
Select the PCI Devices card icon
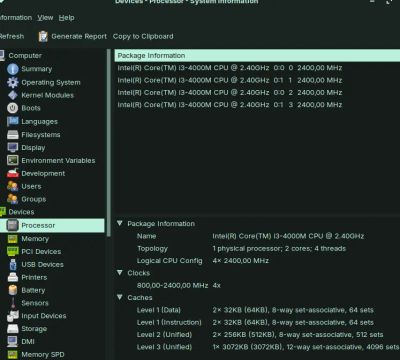pos(13,251)
